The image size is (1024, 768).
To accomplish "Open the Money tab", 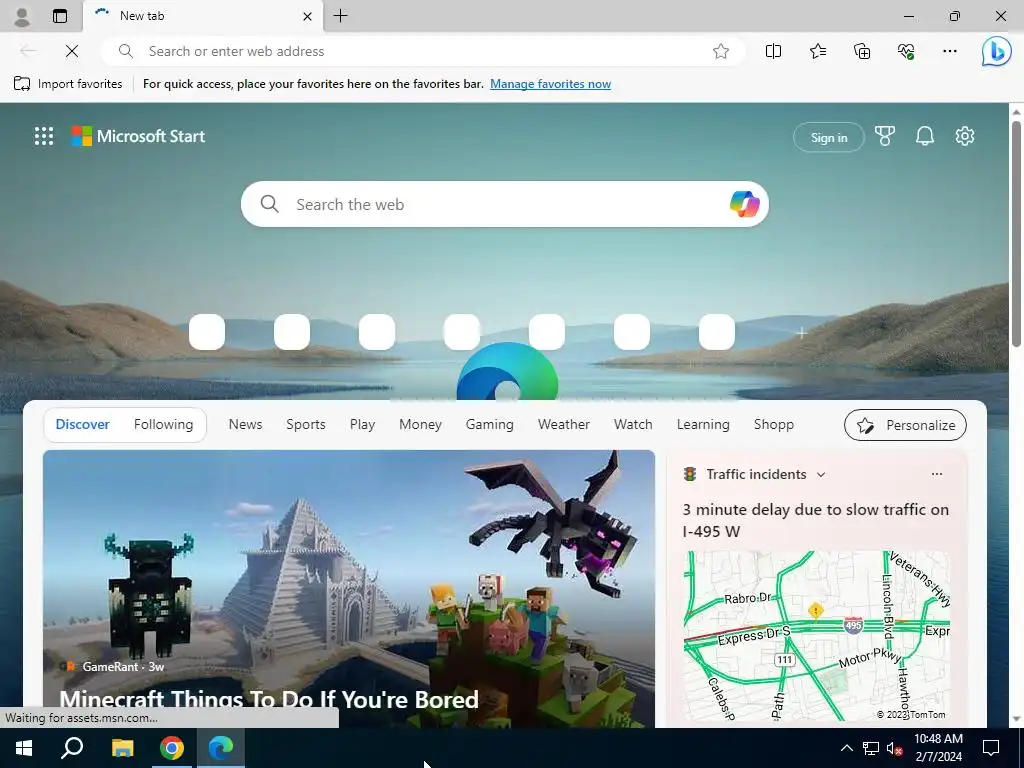I will coord(421,424).
